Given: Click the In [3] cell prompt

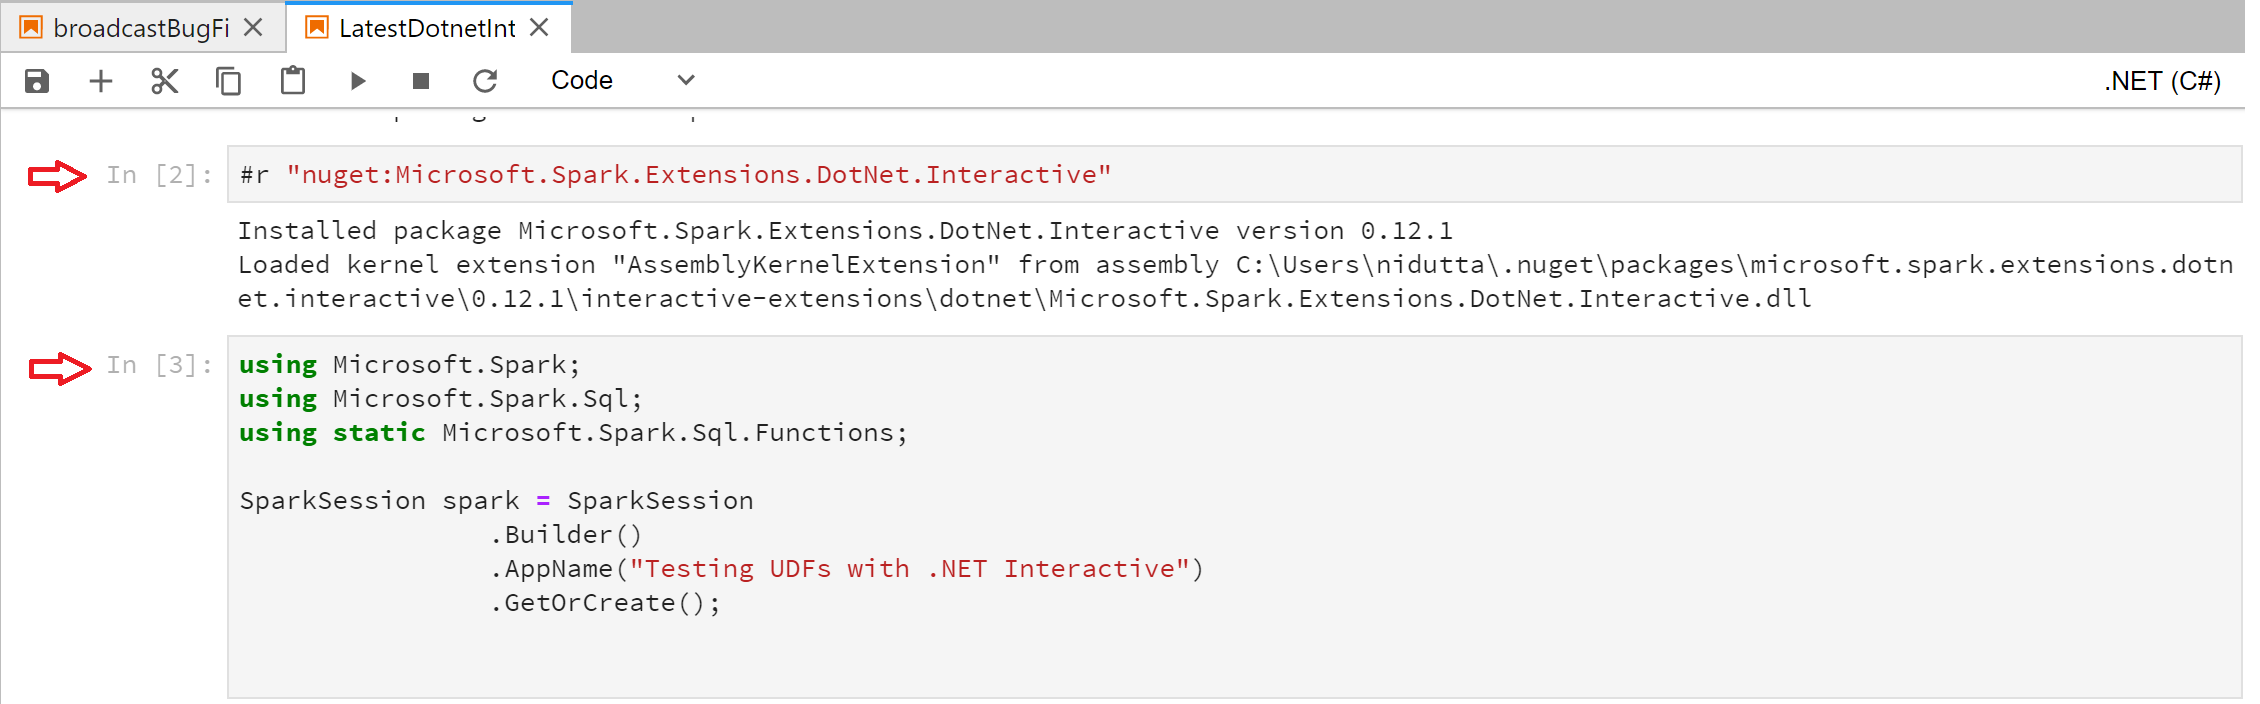Looking at the screenshot, I should click(x=159, y=365).
